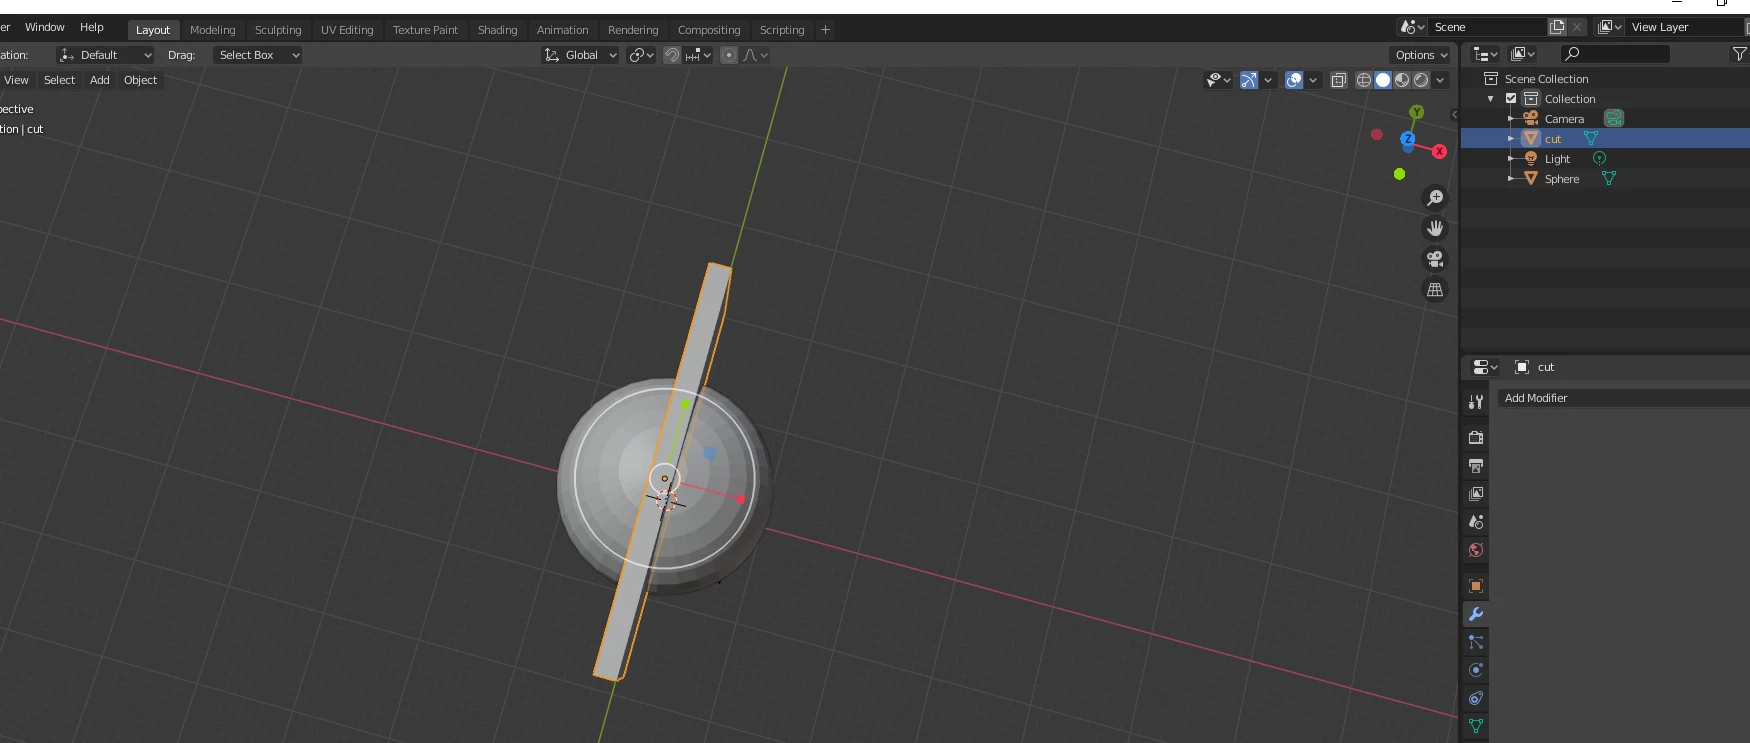The height and width of the screenshot is (743, 1750).
Task: Open the Select Box drag dropdown
Action: [257, 55]
